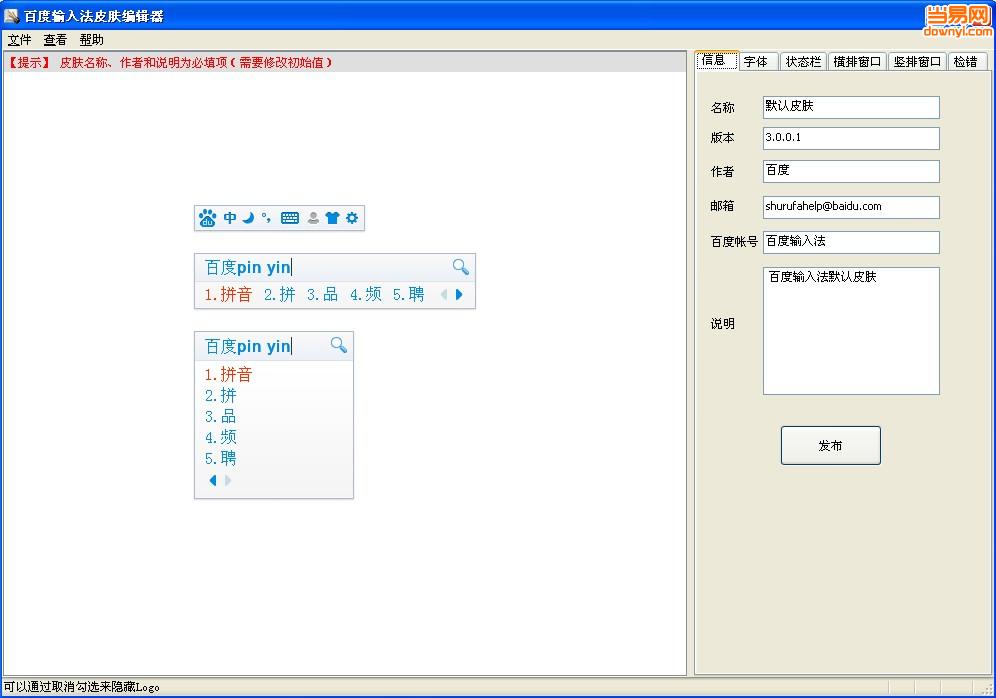Toggle full/half-width using the moon icon

[x=248, y=217]
